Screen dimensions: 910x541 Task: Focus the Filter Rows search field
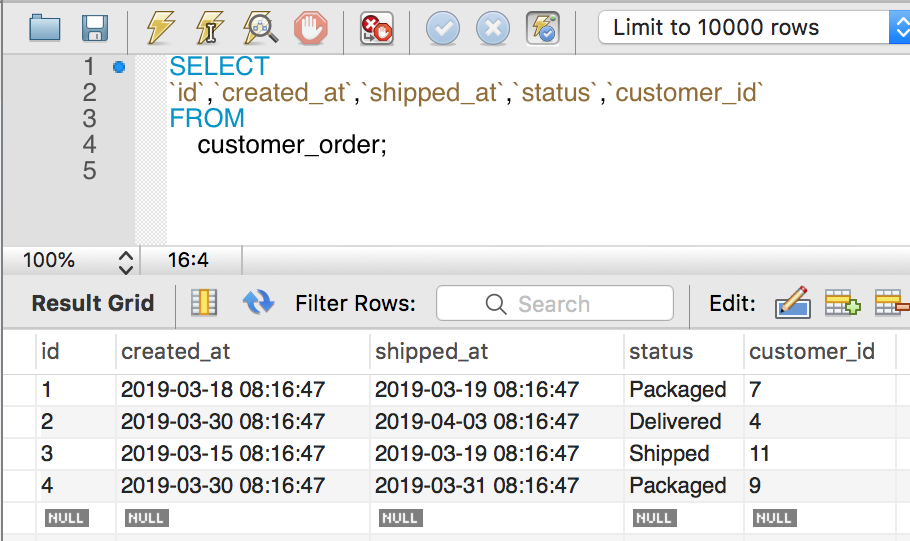pyautogui.click(x=555, y=303)
